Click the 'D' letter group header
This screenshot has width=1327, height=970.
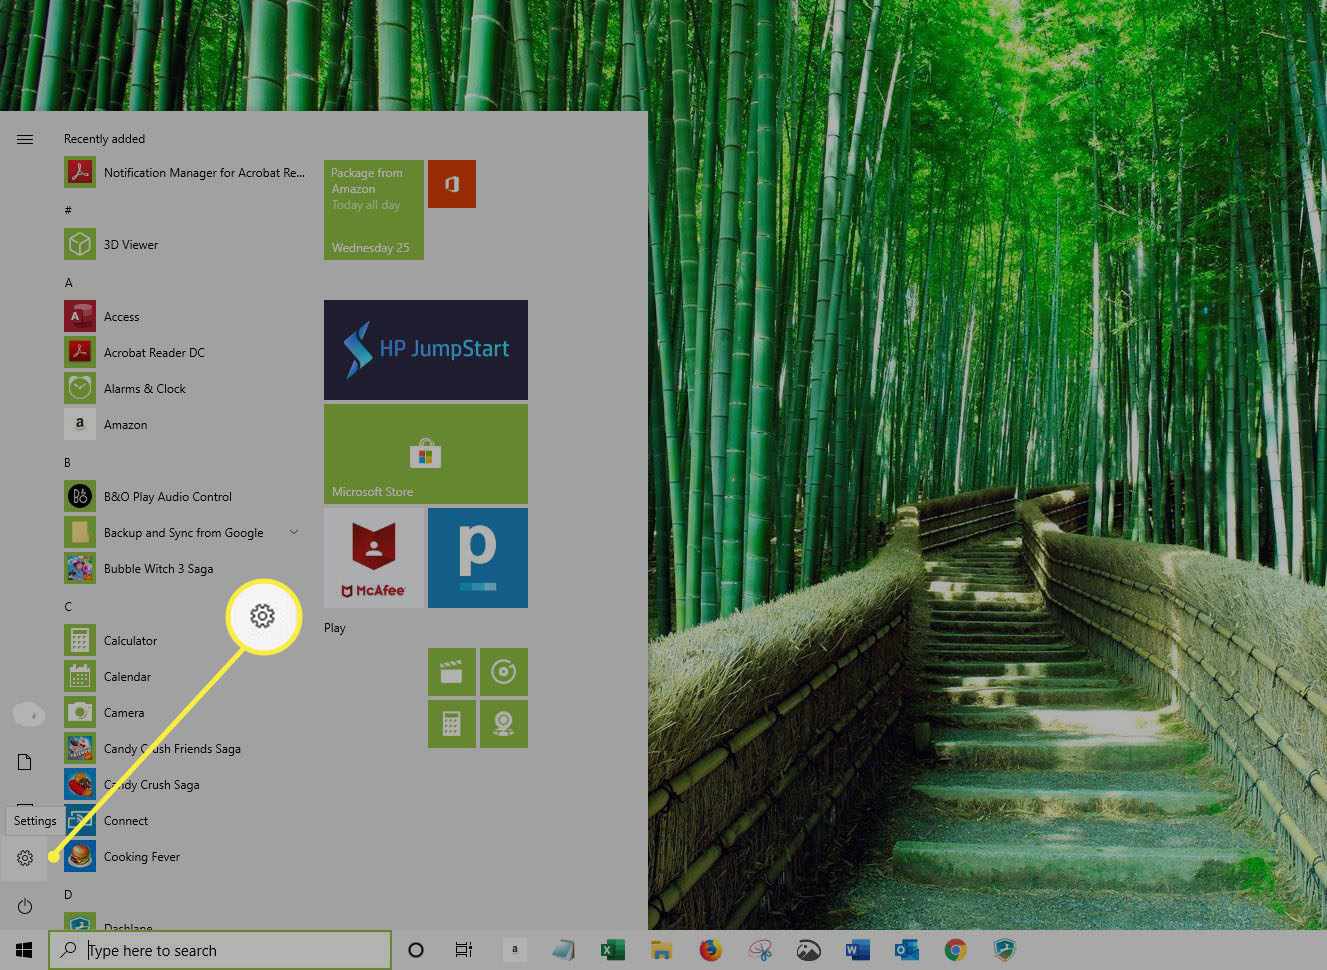tap(68, 895)
